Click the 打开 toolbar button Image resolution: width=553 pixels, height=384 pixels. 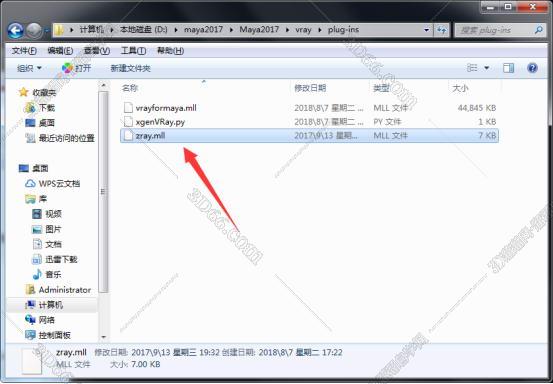pos(77,68)
